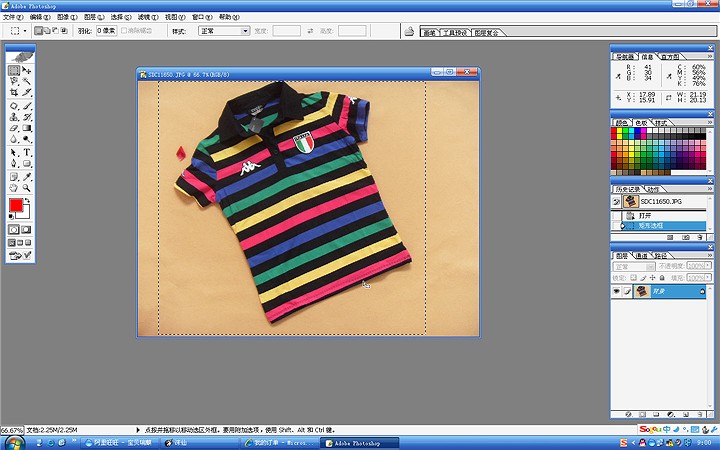Delete current state in History panel
720x450 pixels.
699,237
